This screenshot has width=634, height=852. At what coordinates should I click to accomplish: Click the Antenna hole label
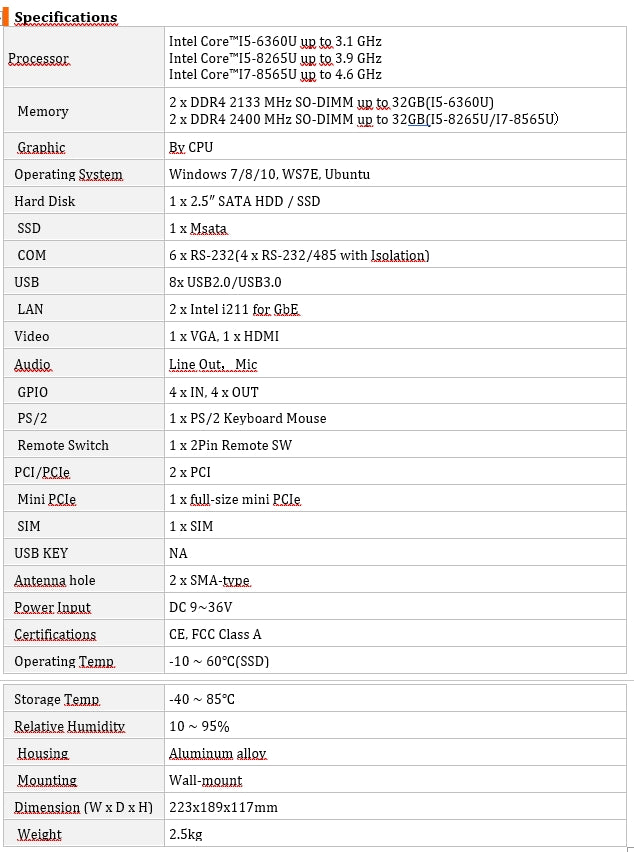click(x=55, y=581)
